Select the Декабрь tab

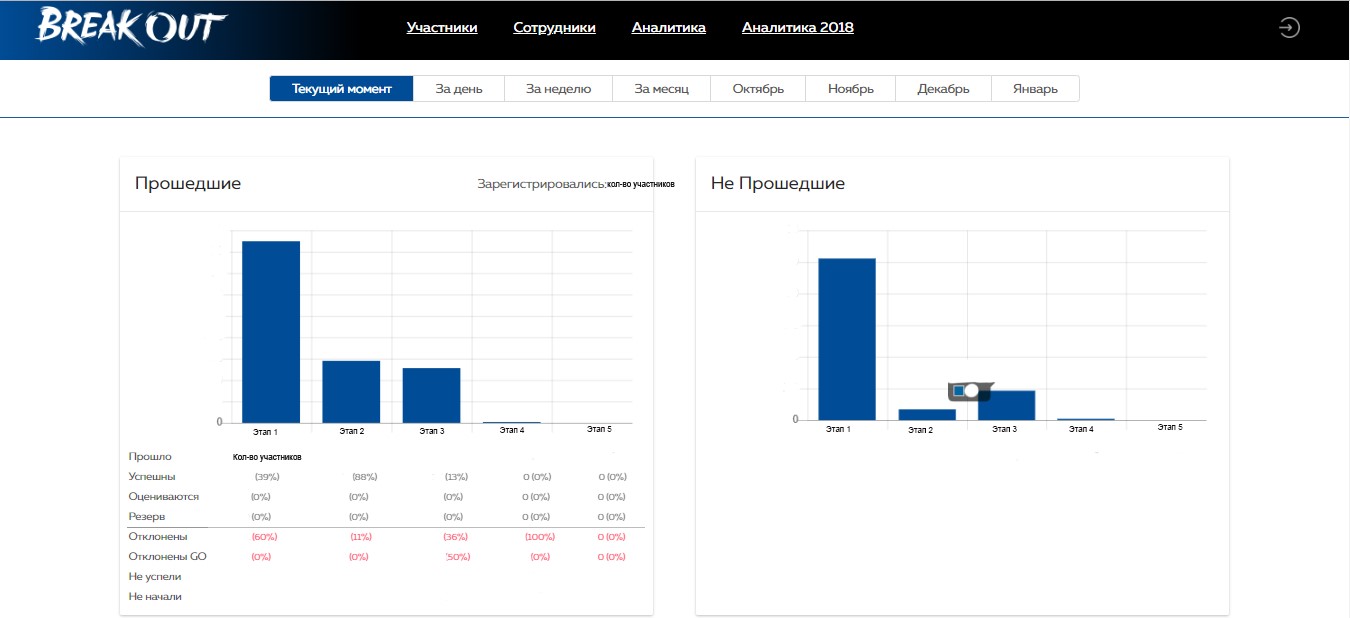click(942, 88)
